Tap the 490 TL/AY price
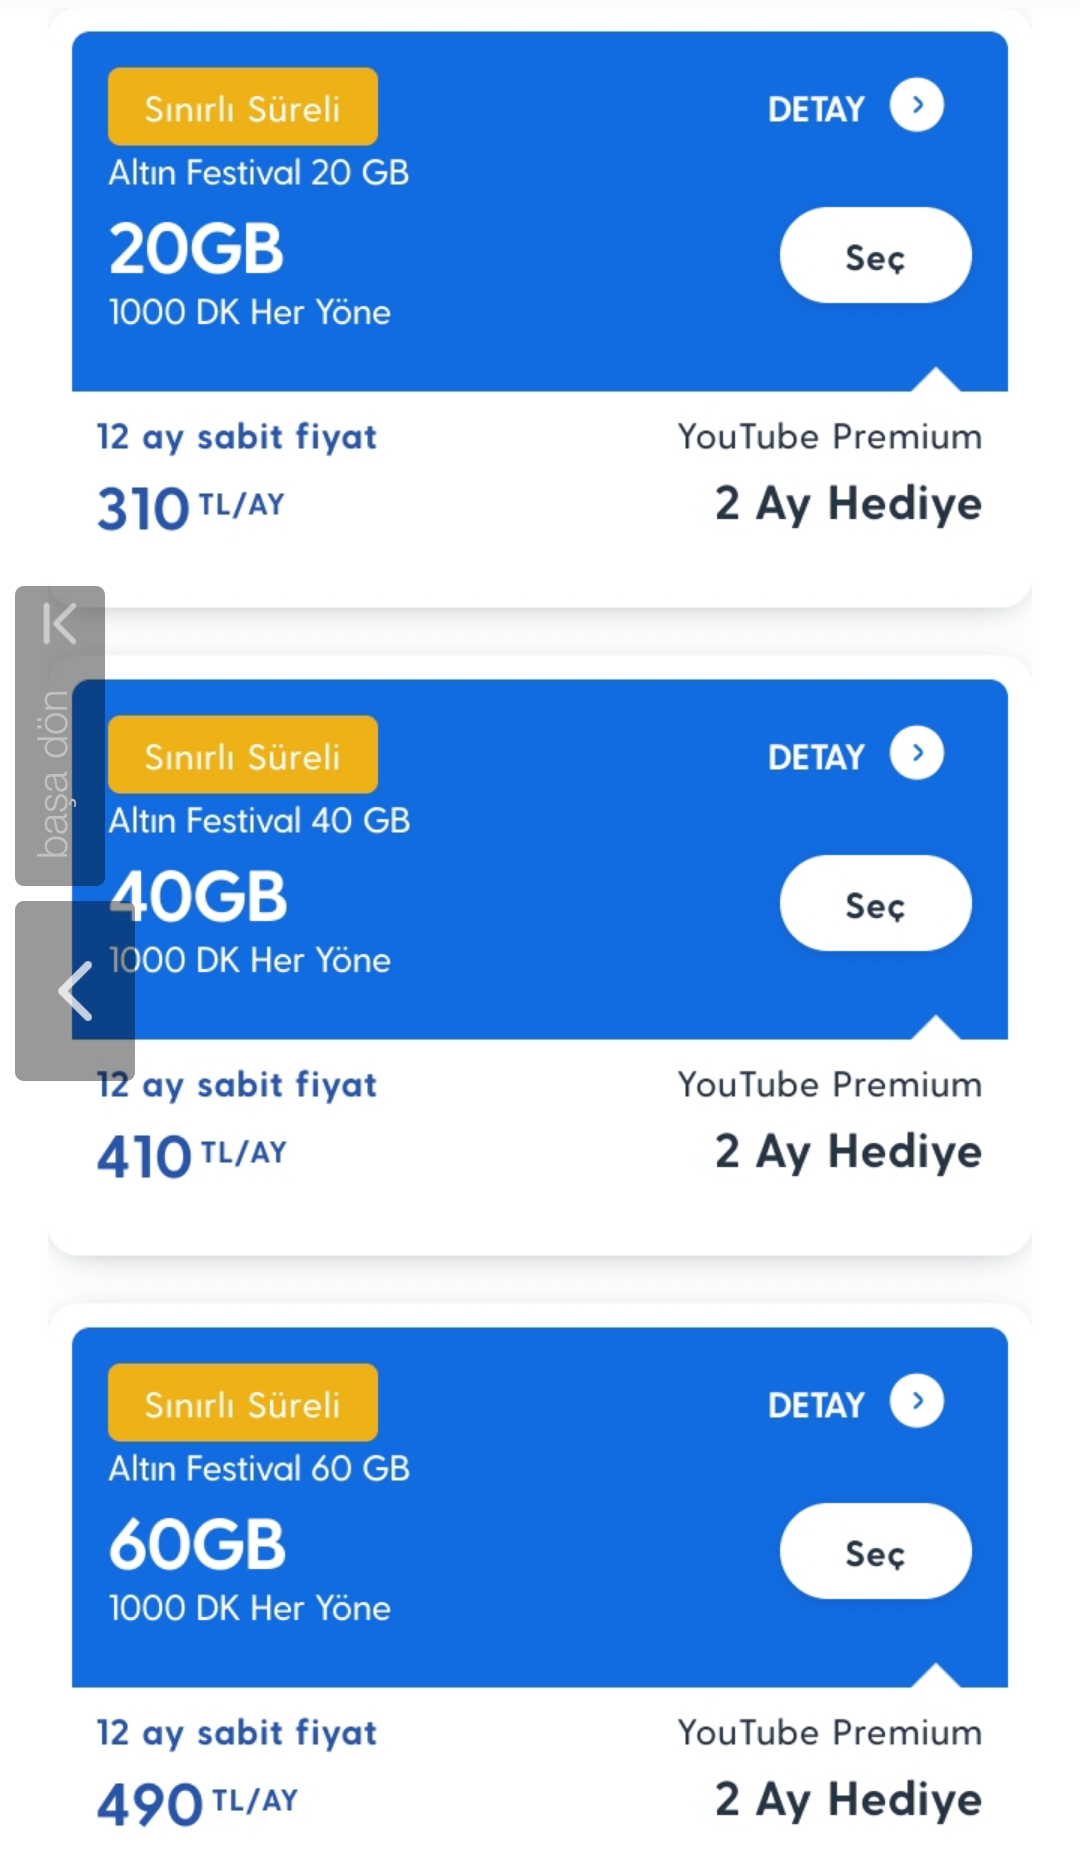This screenshot has width=1080, height=1849. pos(198,1804)
